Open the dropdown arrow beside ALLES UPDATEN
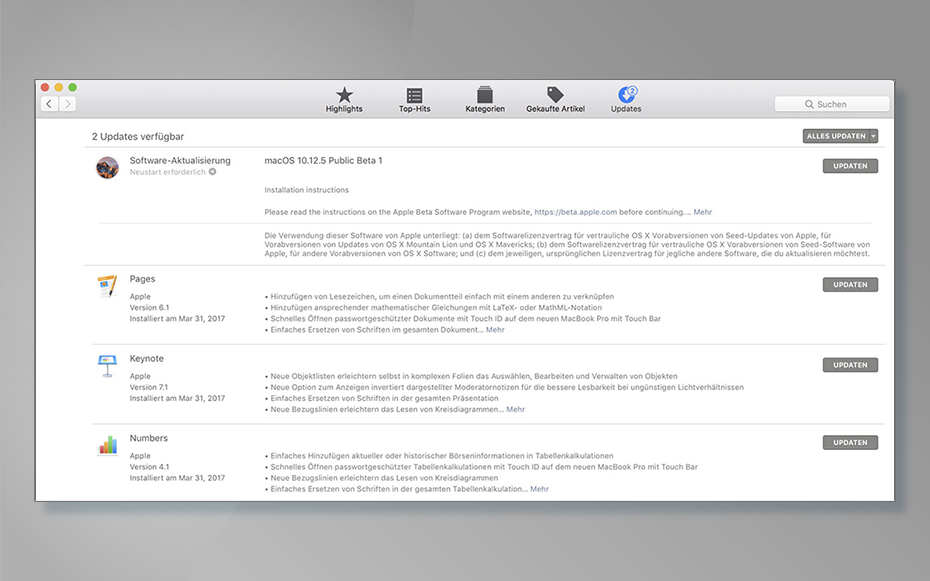Screen dimensions: 930x581 [874, 136]
